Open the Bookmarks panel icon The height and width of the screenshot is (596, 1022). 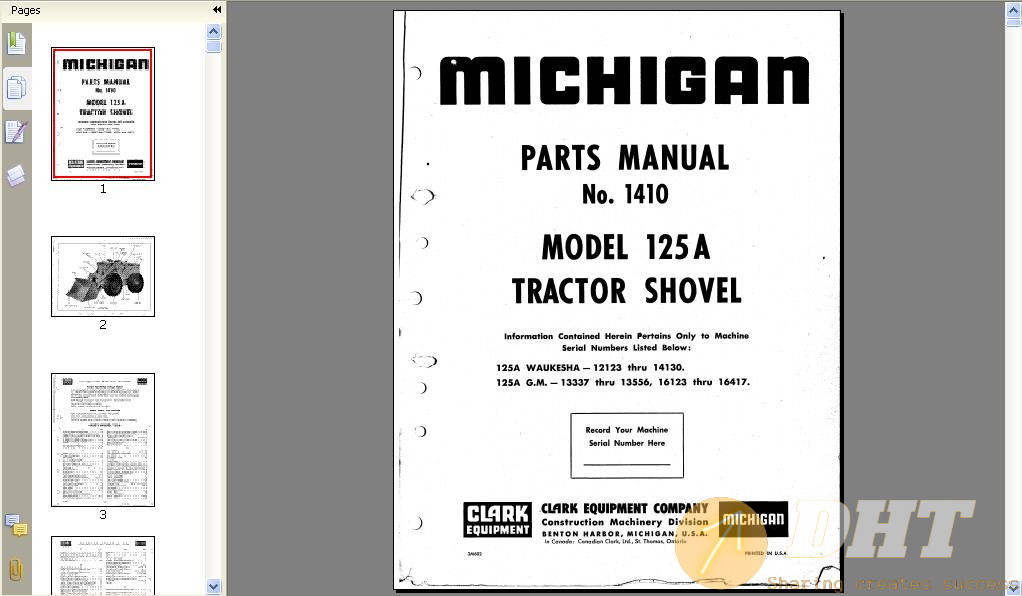click(x=16, y=44)
